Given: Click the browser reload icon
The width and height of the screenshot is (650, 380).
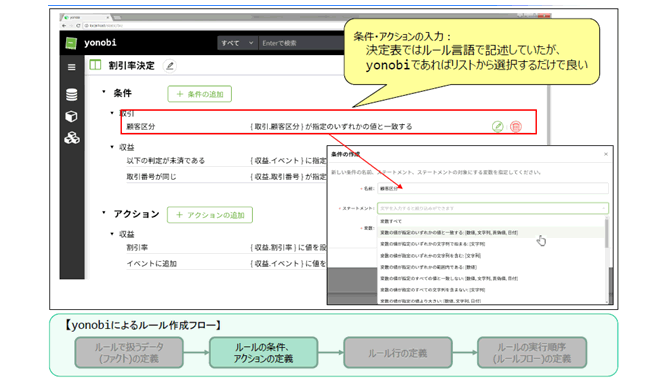Looking at the screenshot, I should (x=78, y=26).
